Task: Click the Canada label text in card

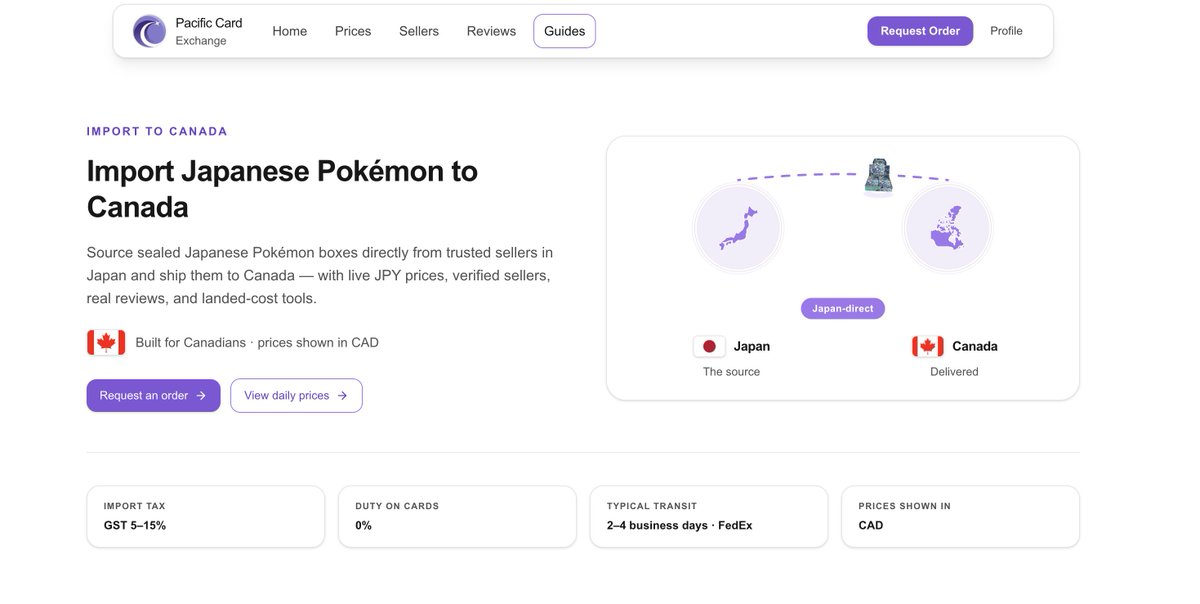Action: (975, 346)
